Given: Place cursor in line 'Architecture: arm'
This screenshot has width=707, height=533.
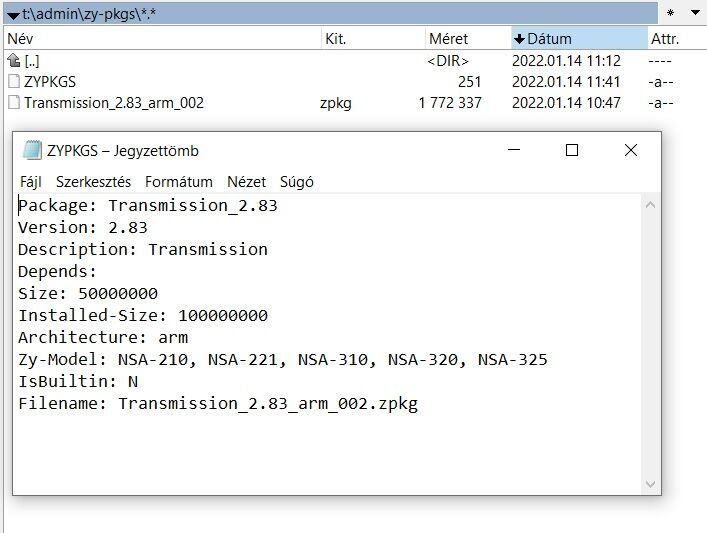Looking at the screenshot, I should (103, 337).
